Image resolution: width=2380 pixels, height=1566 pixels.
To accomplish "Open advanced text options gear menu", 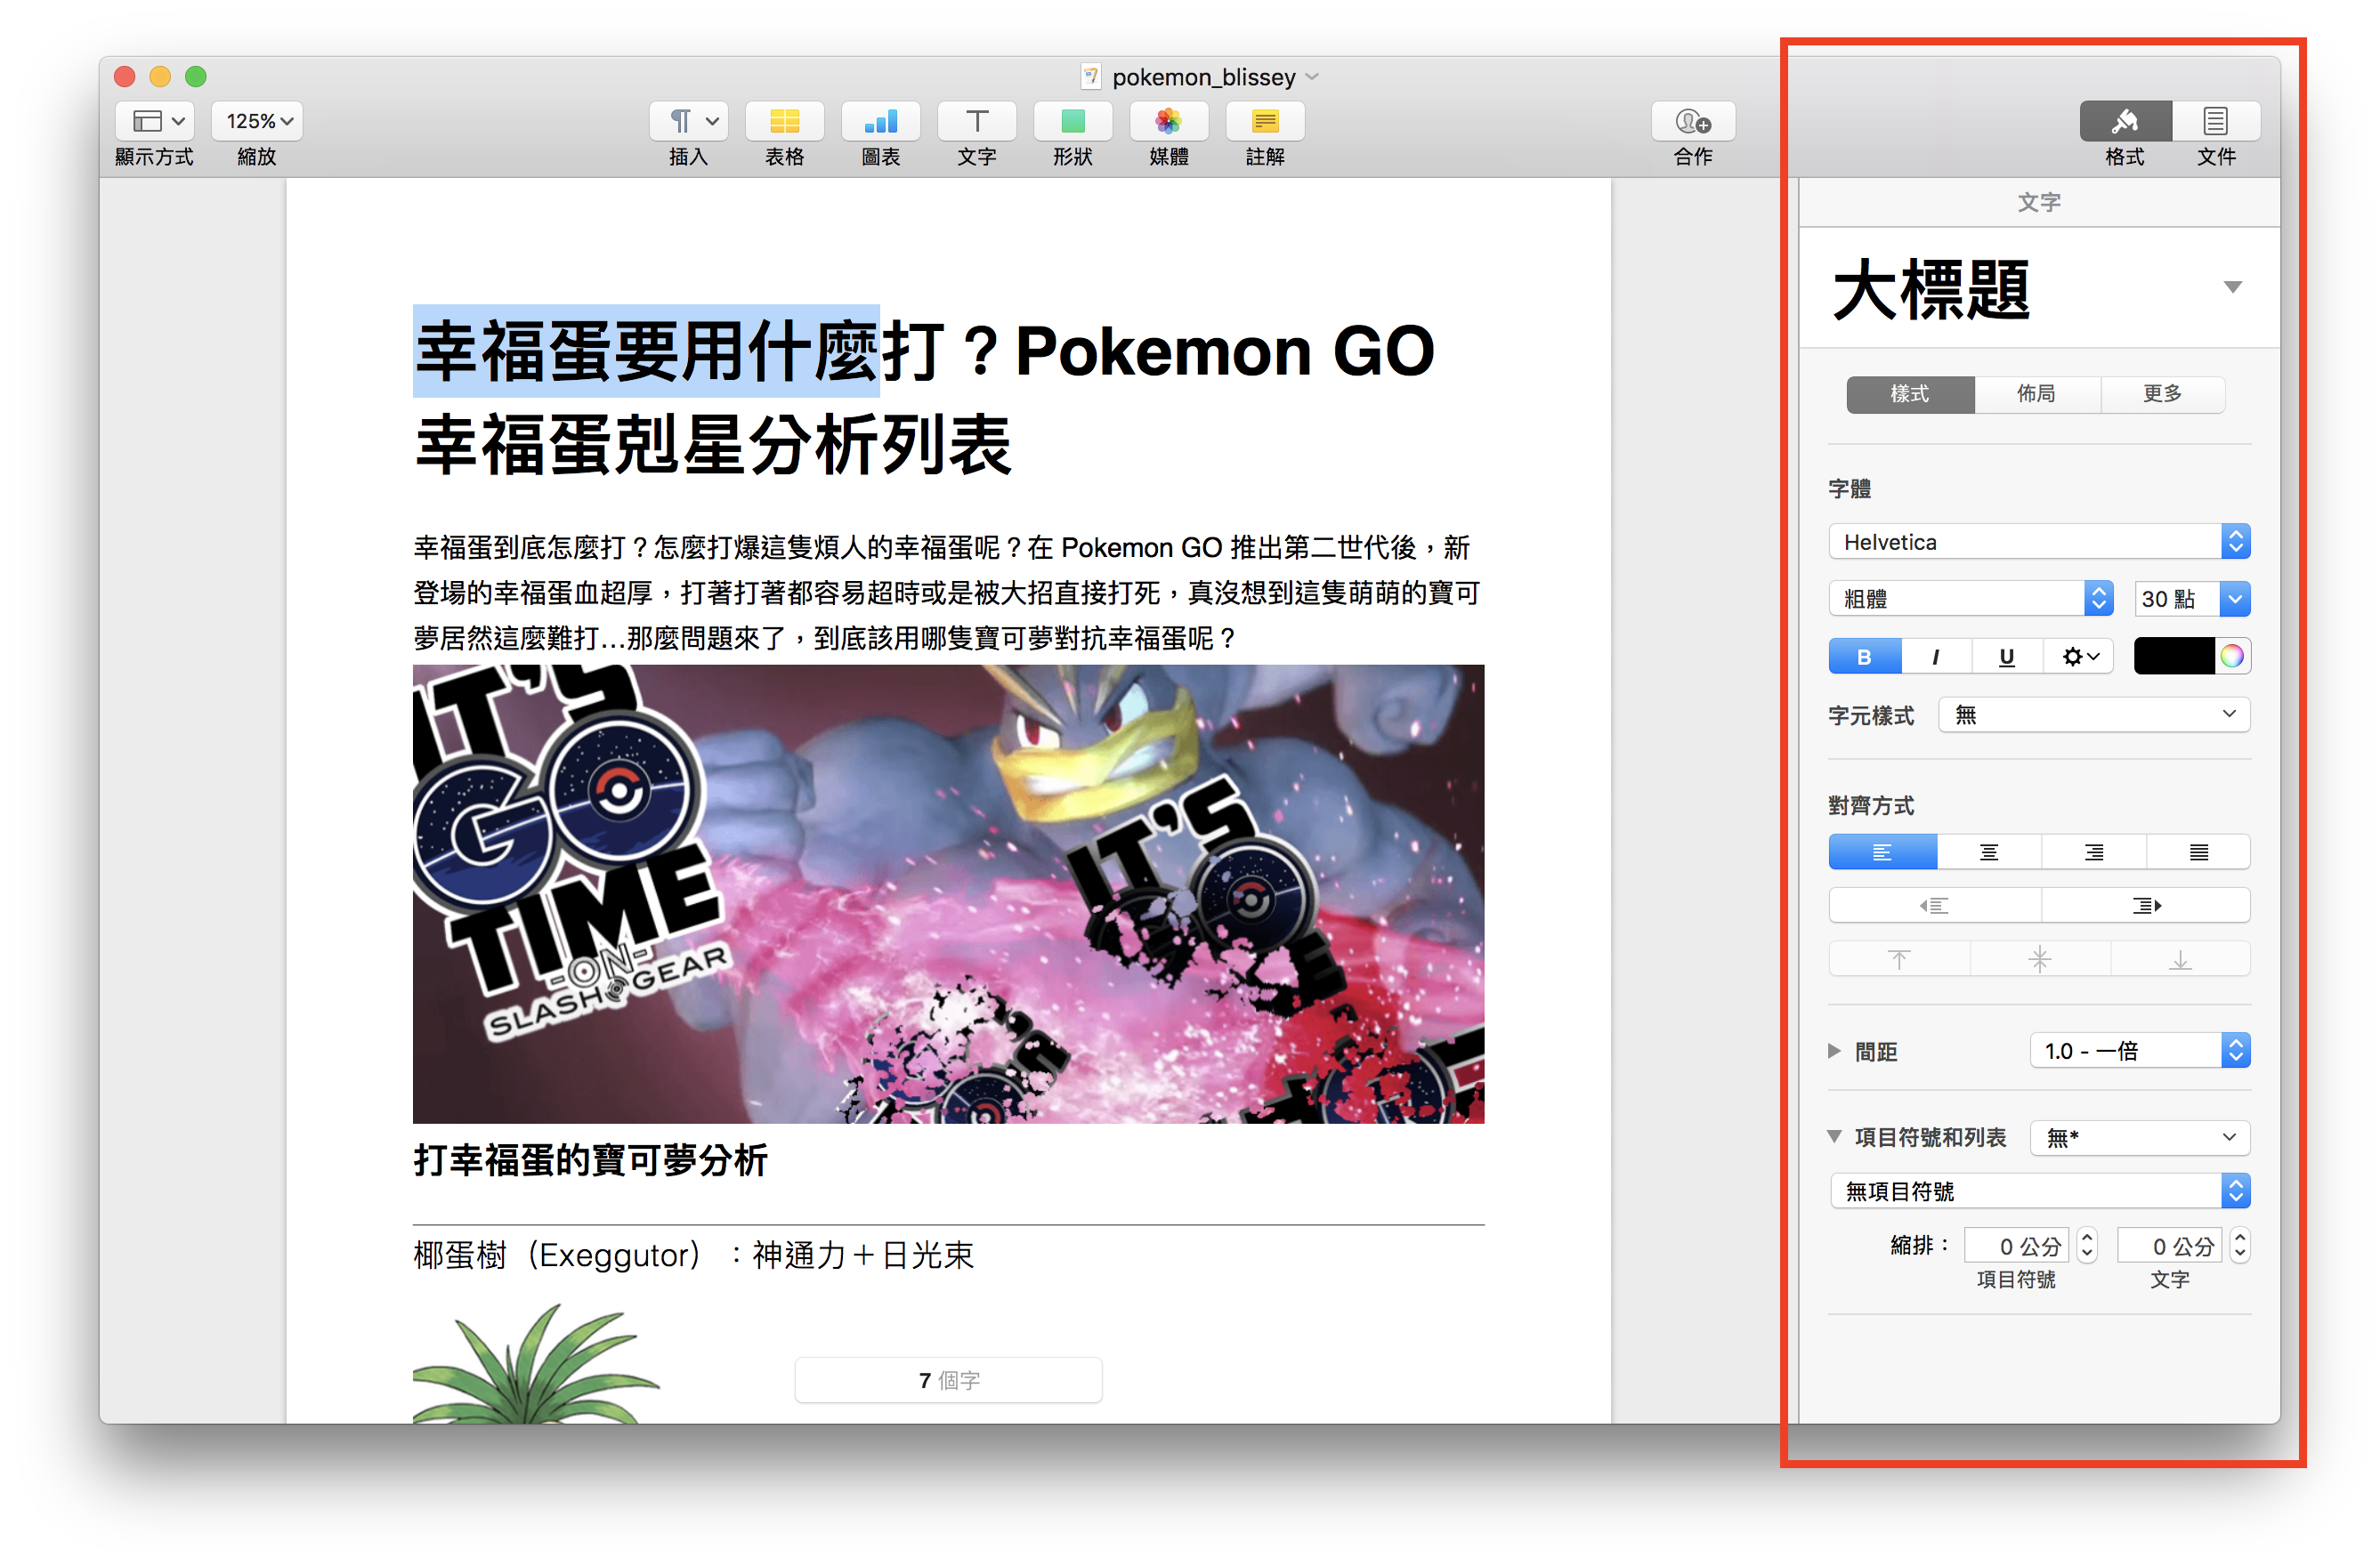I will coord(2079,657).
